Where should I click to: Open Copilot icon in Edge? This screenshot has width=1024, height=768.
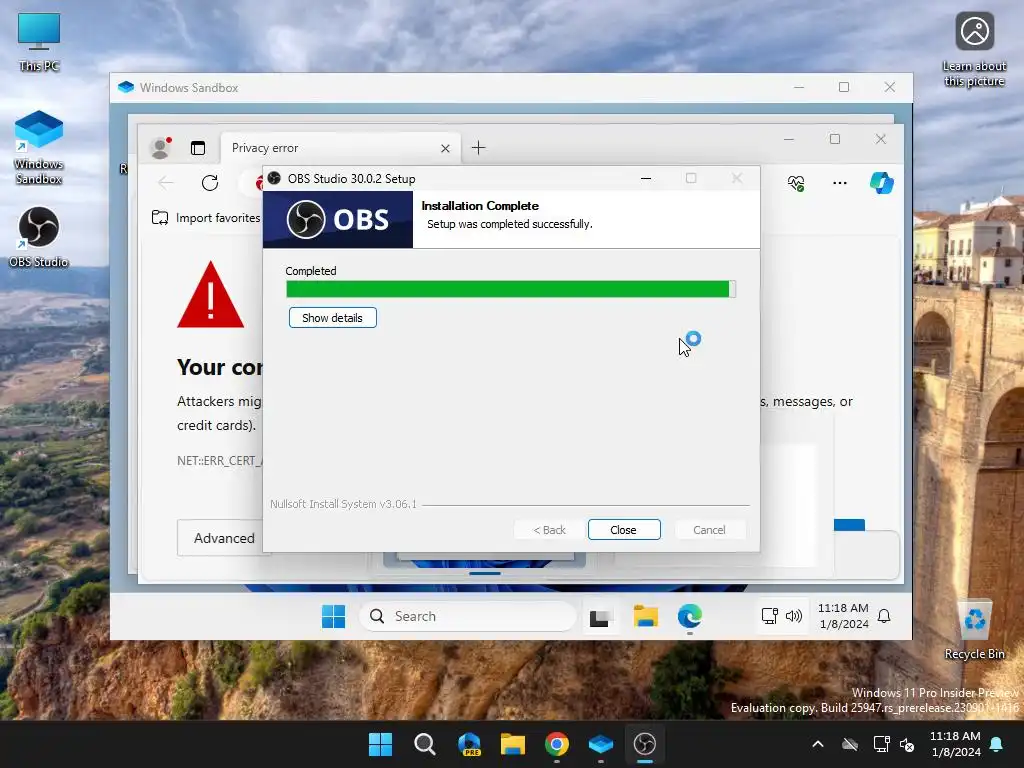[882, 183]
